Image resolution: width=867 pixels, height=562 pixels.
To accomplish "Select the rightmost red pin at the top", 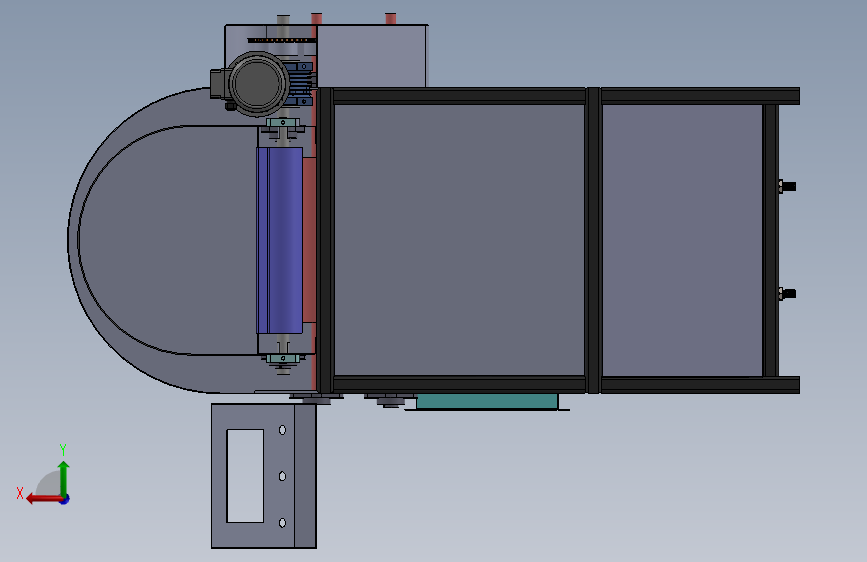I will (x=390, y=19).
